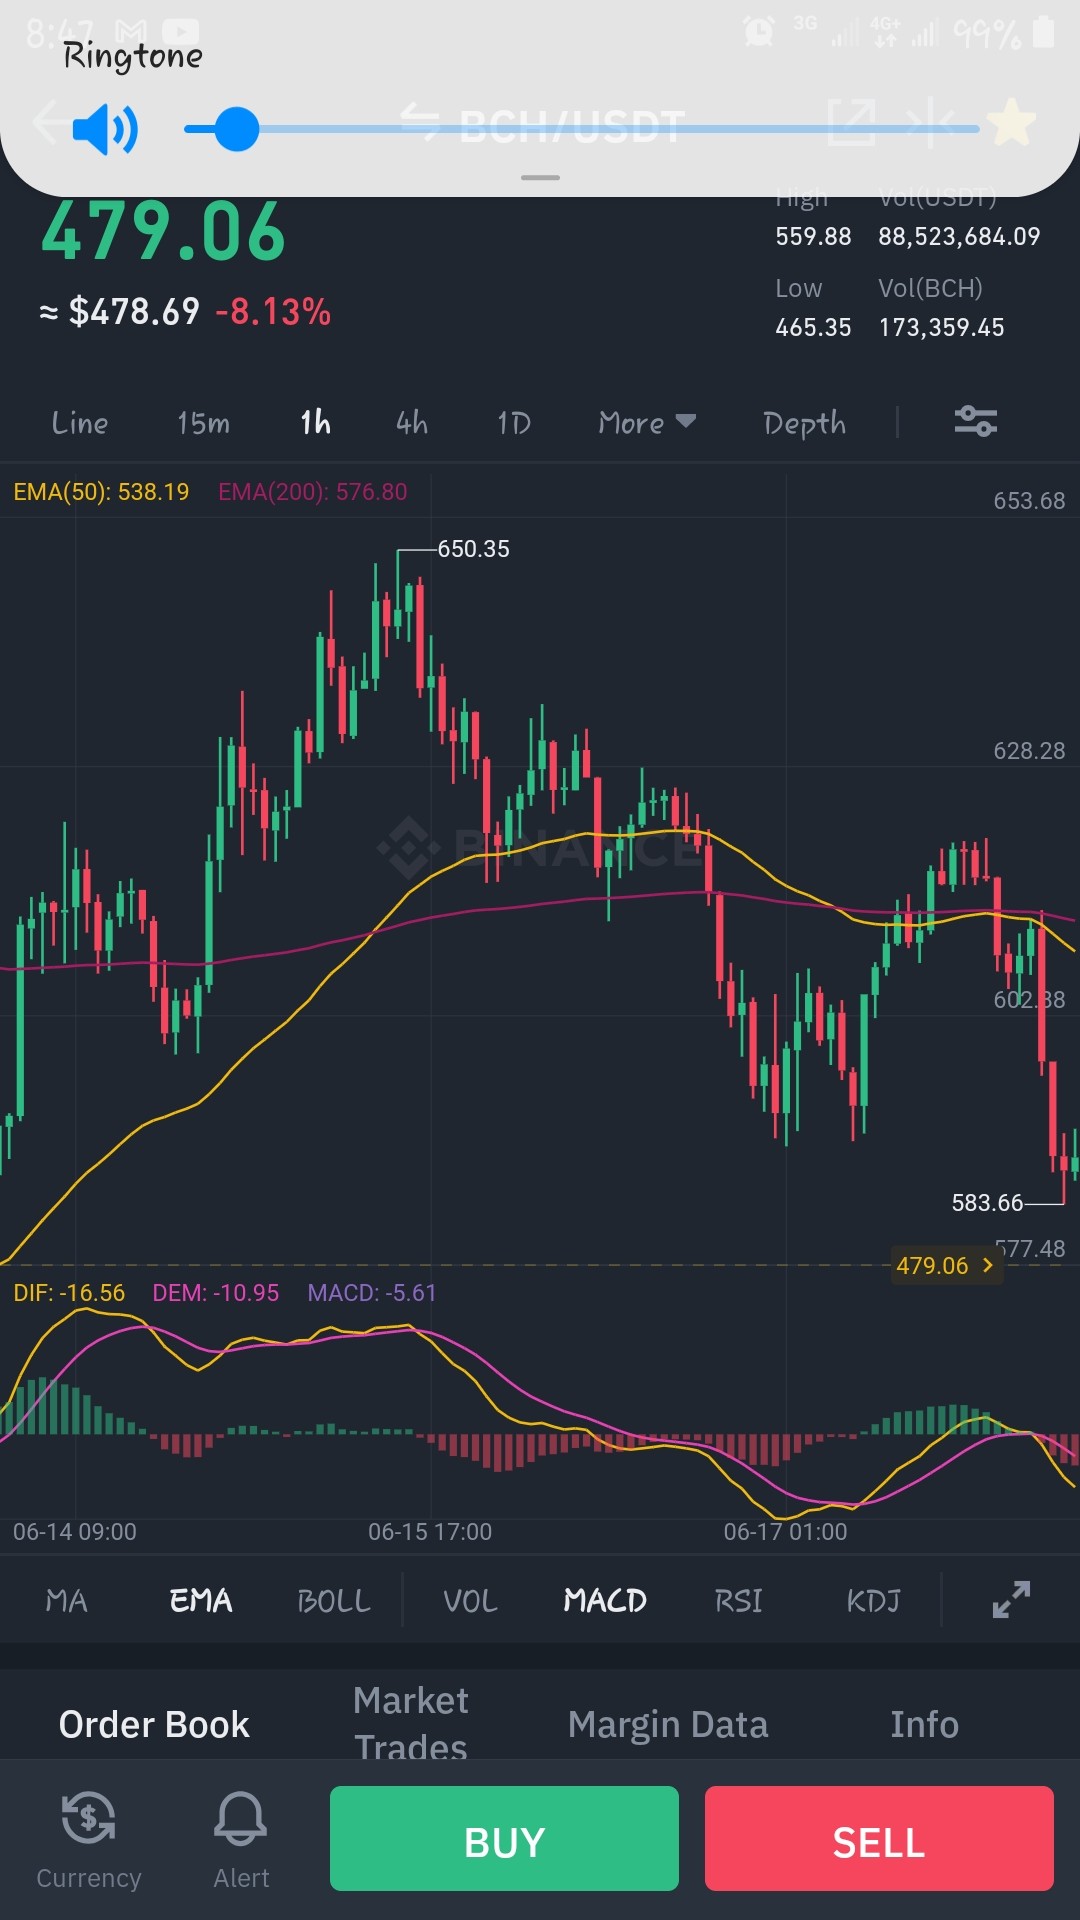
Task: Tap the swap arrows beside BCH/USDT
Action: [420, 123]
